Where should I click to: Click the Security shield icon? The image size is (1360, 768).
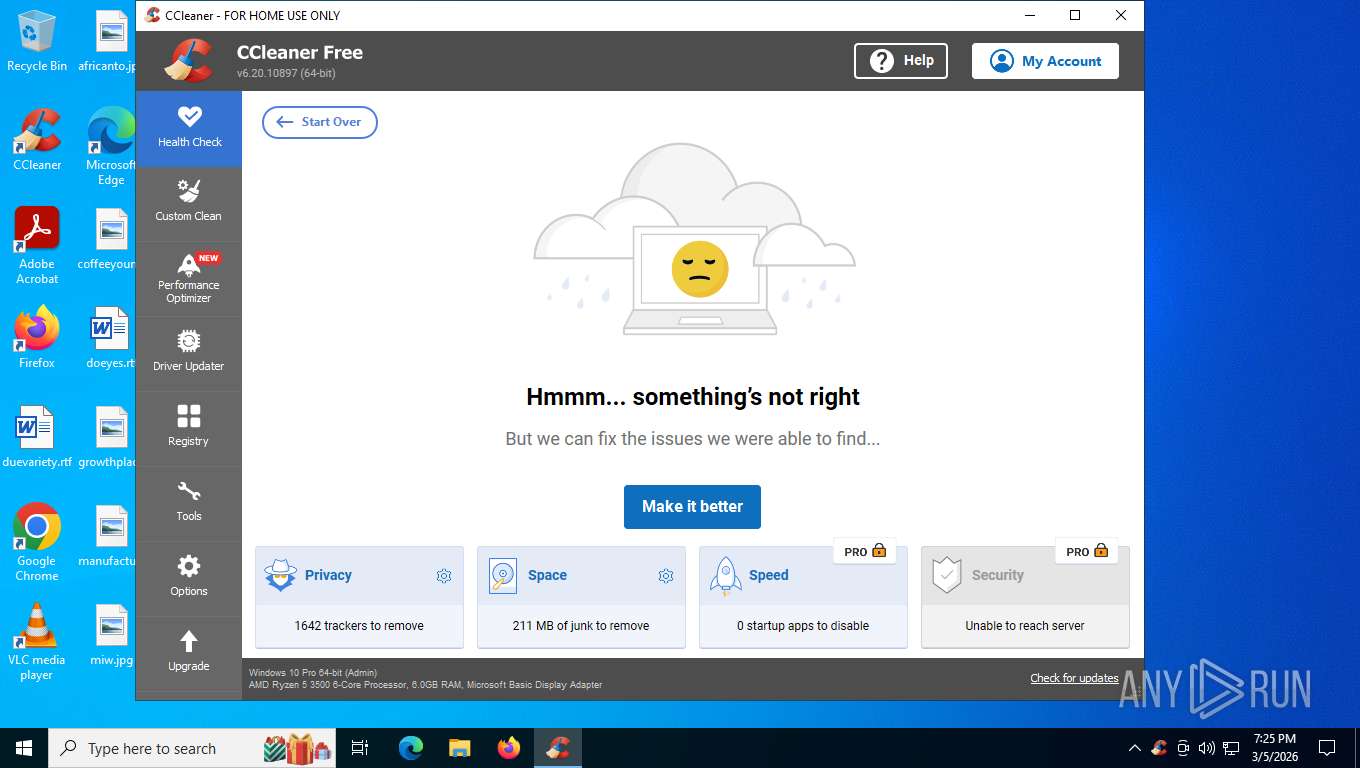(x=946, y=575)
